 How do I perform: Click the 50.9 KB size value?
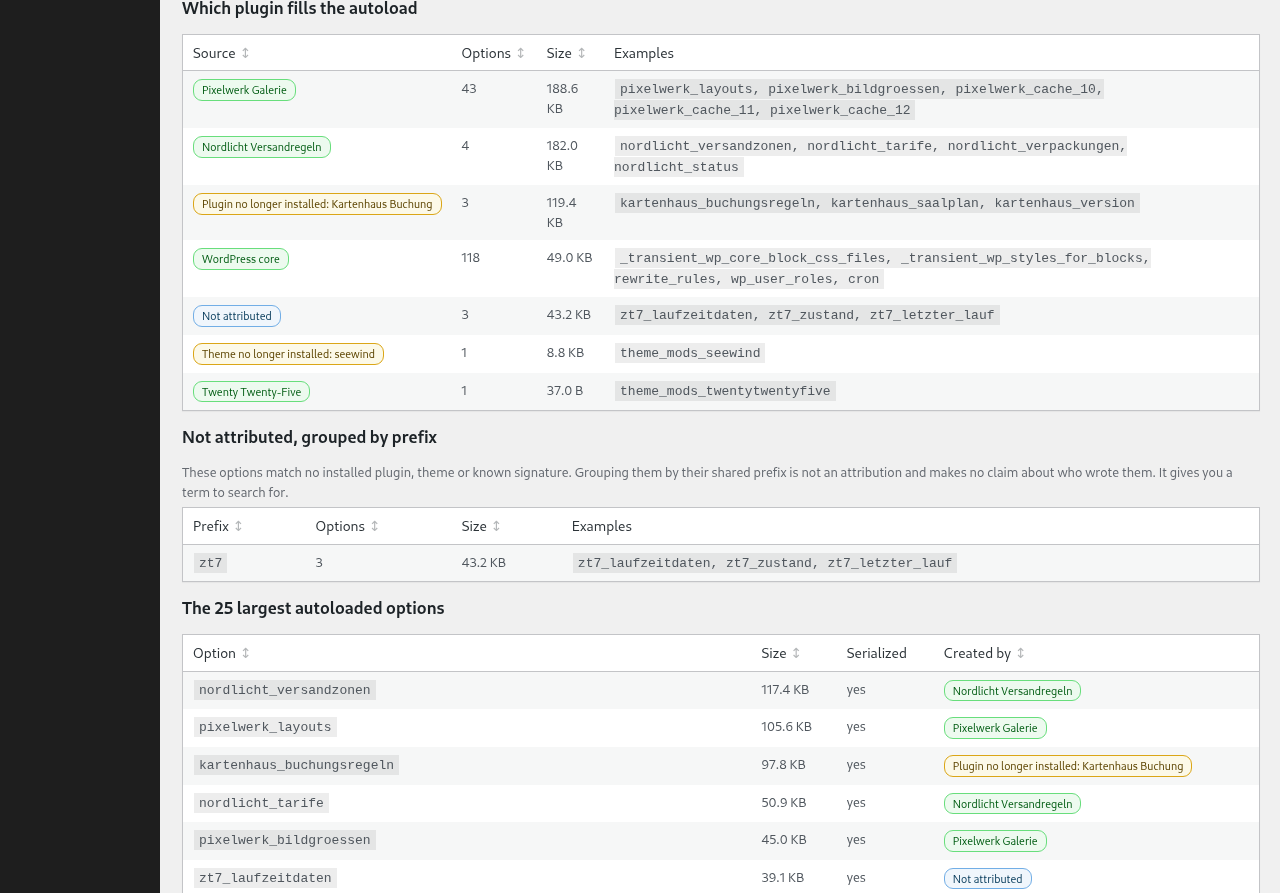tap(784, 802)
